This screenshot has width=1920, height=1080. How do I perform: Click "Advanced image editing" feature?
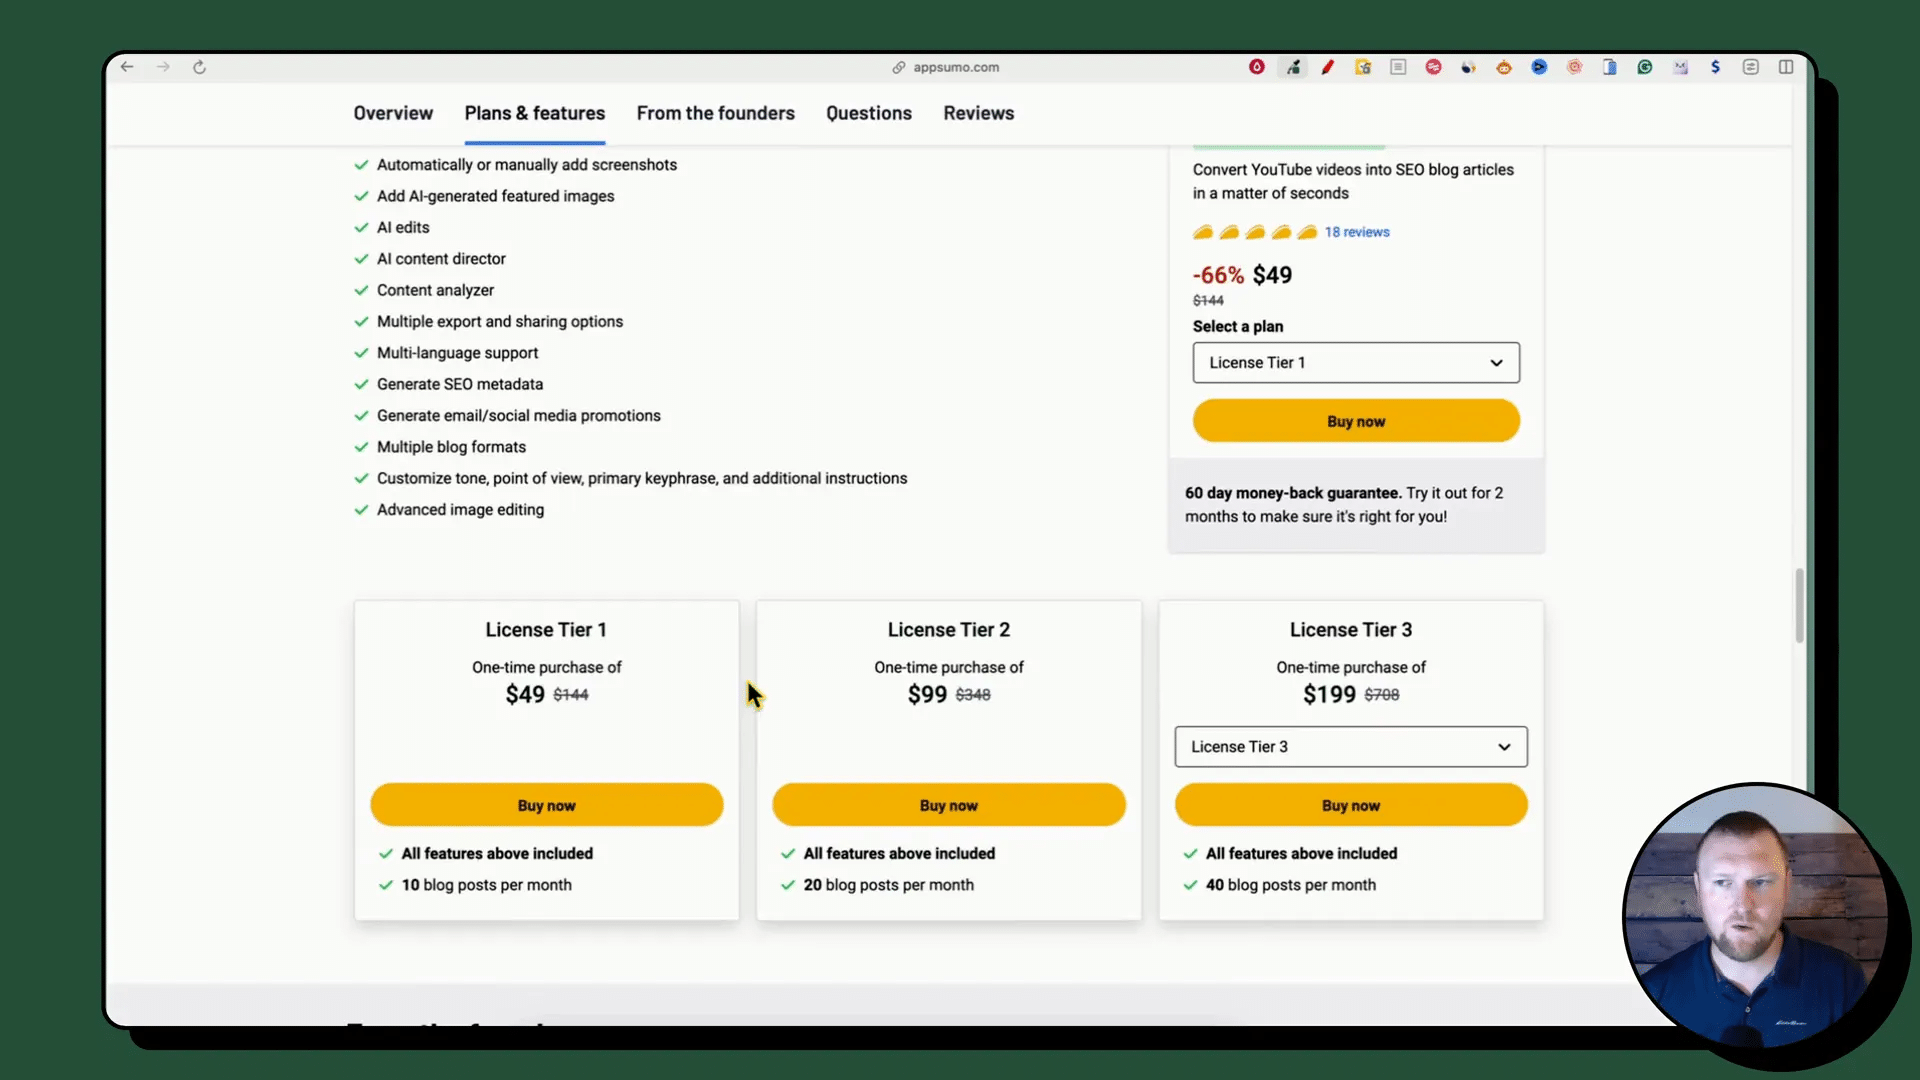point(460,510)
